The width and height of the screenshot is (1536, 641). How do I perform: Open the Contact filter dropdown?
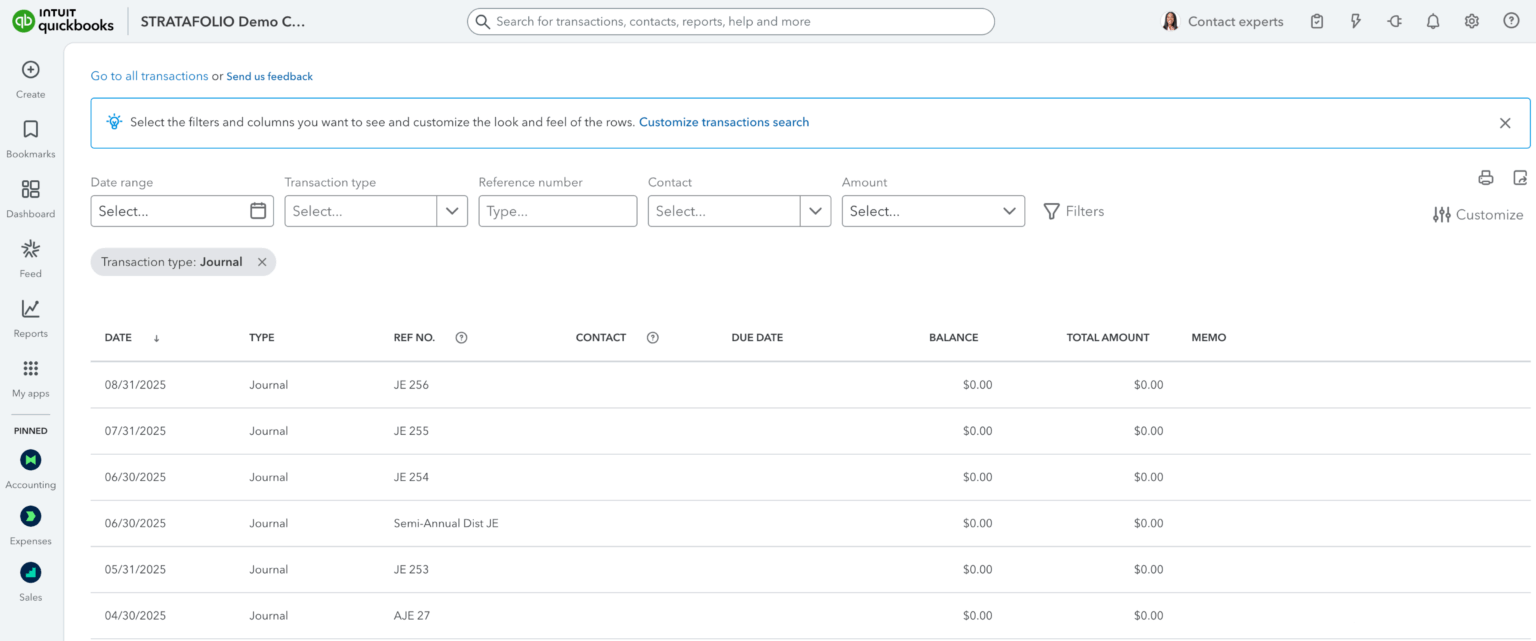click(815, 211)
